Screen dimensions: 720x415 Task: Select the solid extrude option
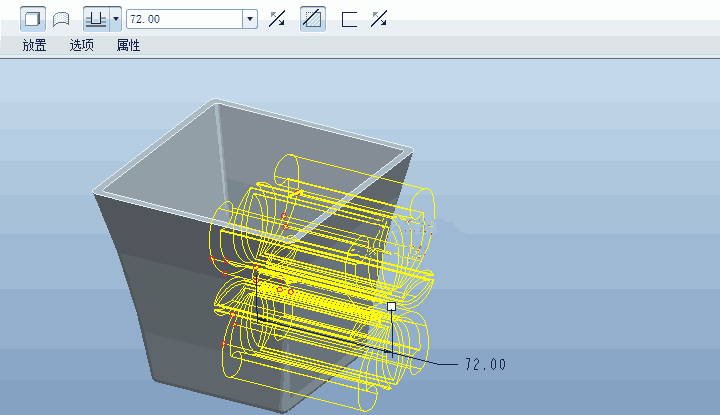coord(33,19)
